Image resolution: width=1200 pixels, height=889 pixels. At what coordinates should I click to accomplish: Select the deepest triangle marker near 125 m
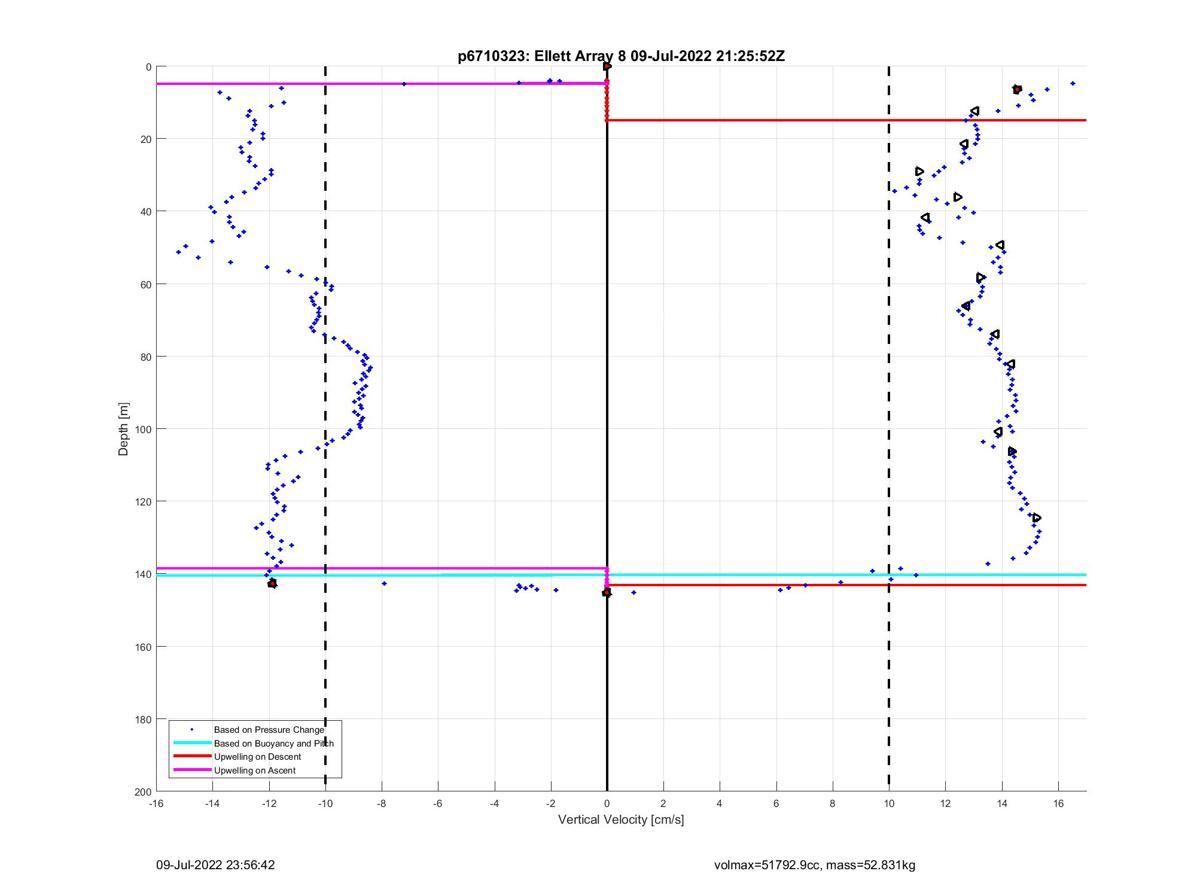(1037, 518)
